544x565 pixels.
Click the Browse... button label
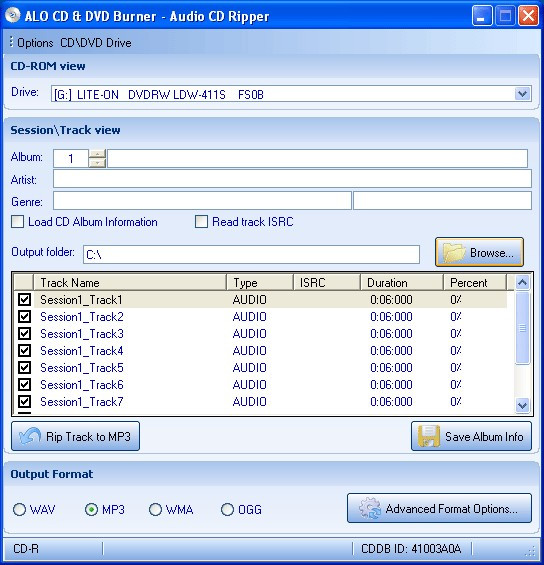[x=492, y=253]
